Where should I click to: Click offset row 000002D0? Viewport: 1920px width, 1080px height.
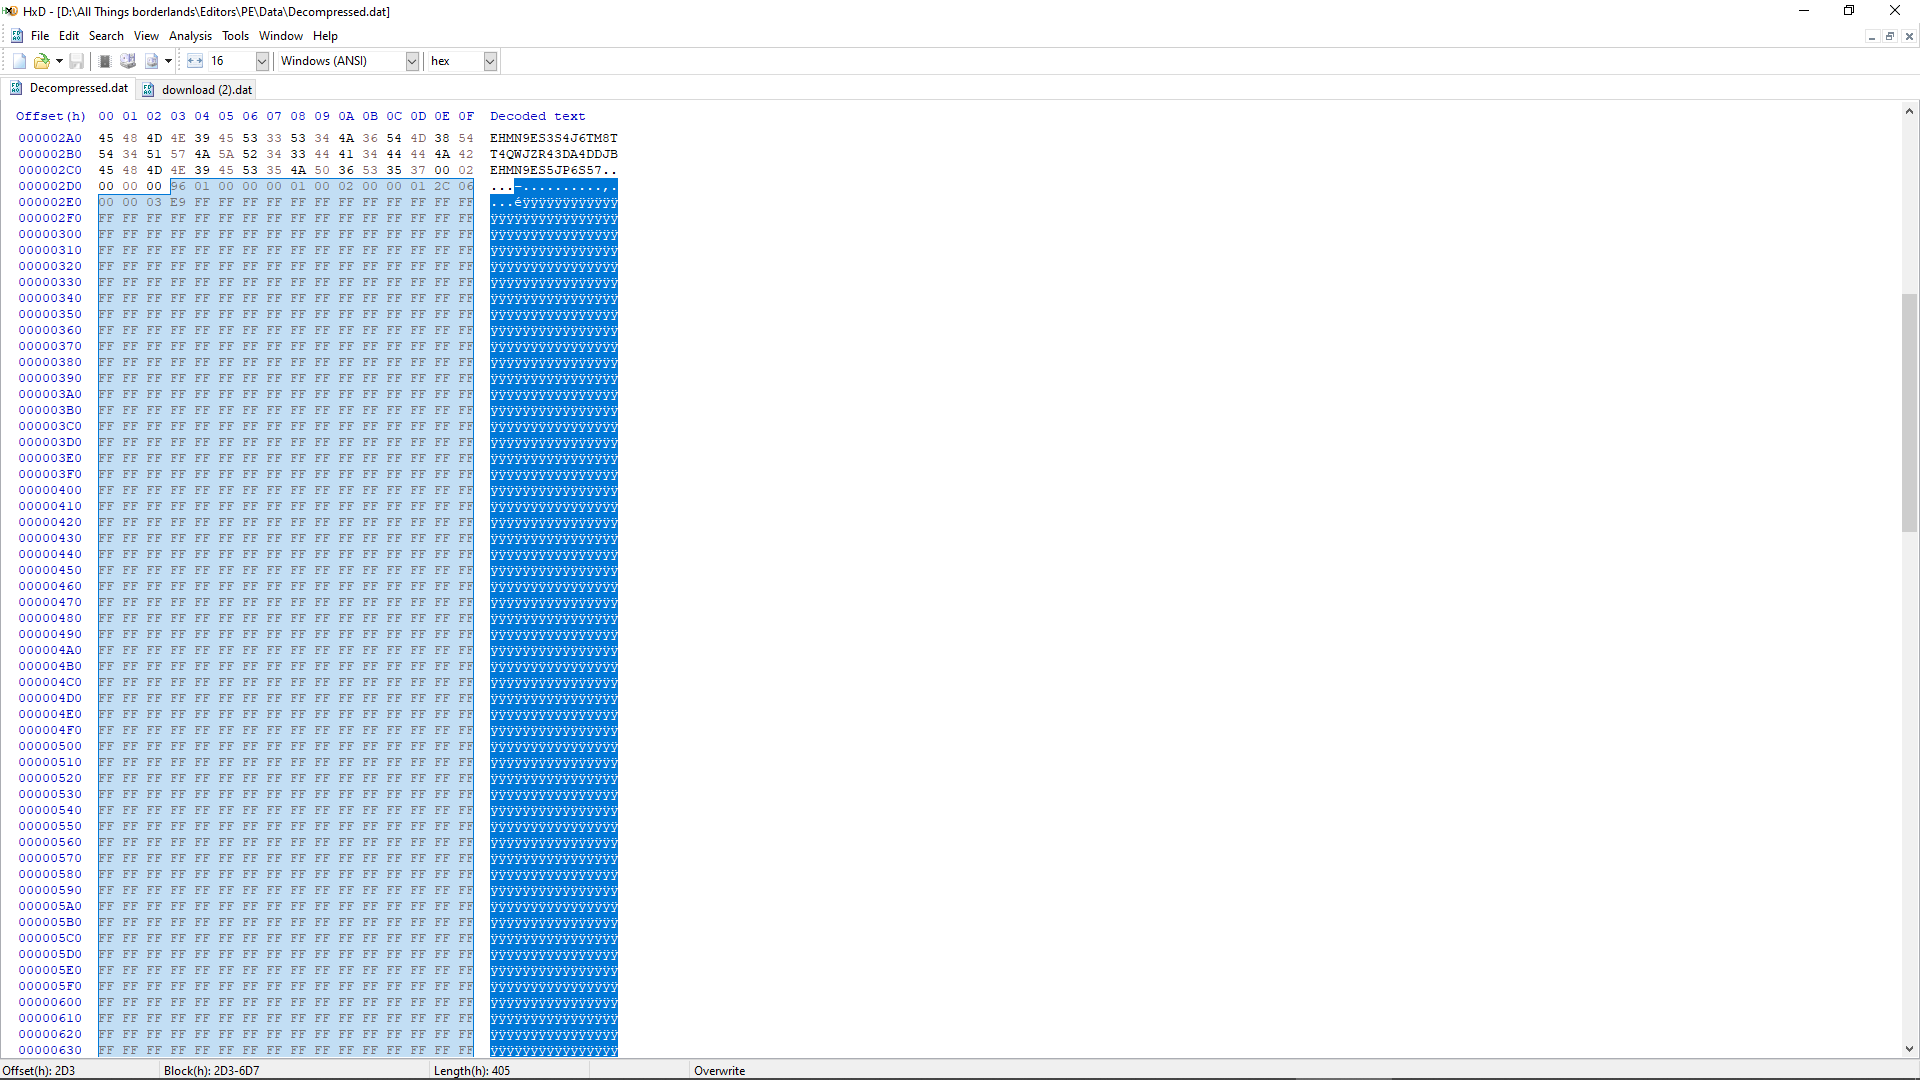tap(50, 186)
